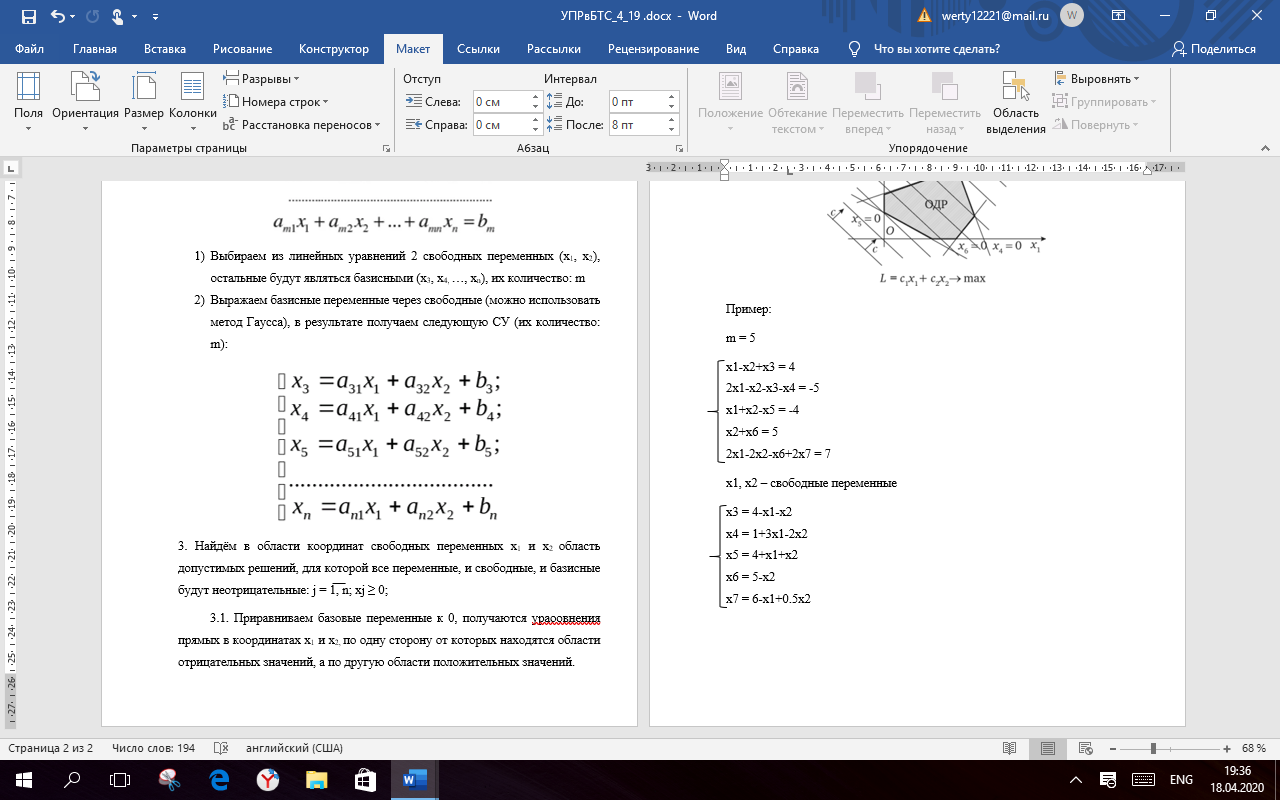Switch to read mode view in status bar
Screen dimensions: 1280x800
tap(1010, 748)
